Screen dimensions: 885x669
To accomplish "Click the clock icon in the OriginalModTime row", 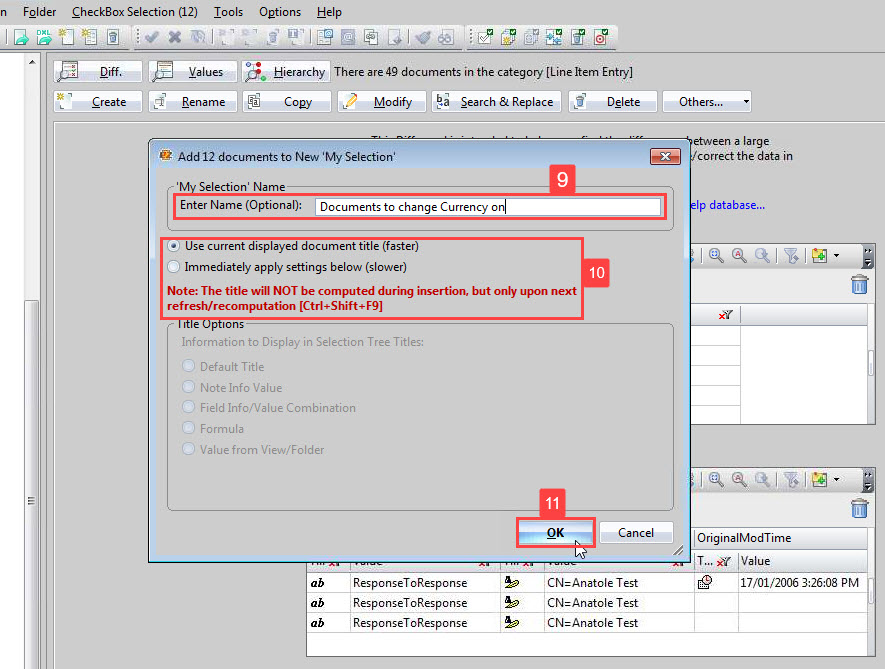I will (705, 582).
